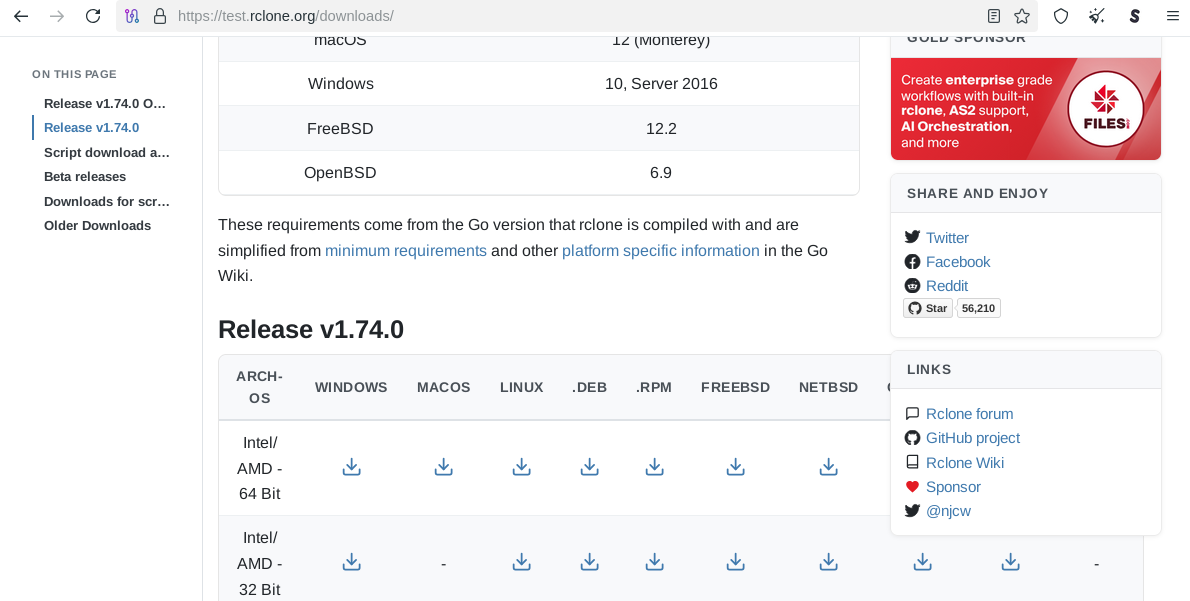Screen dimensions: 1190x601
Task: Navigate to Older Downloads section
Action: click(x=97, y=226)
